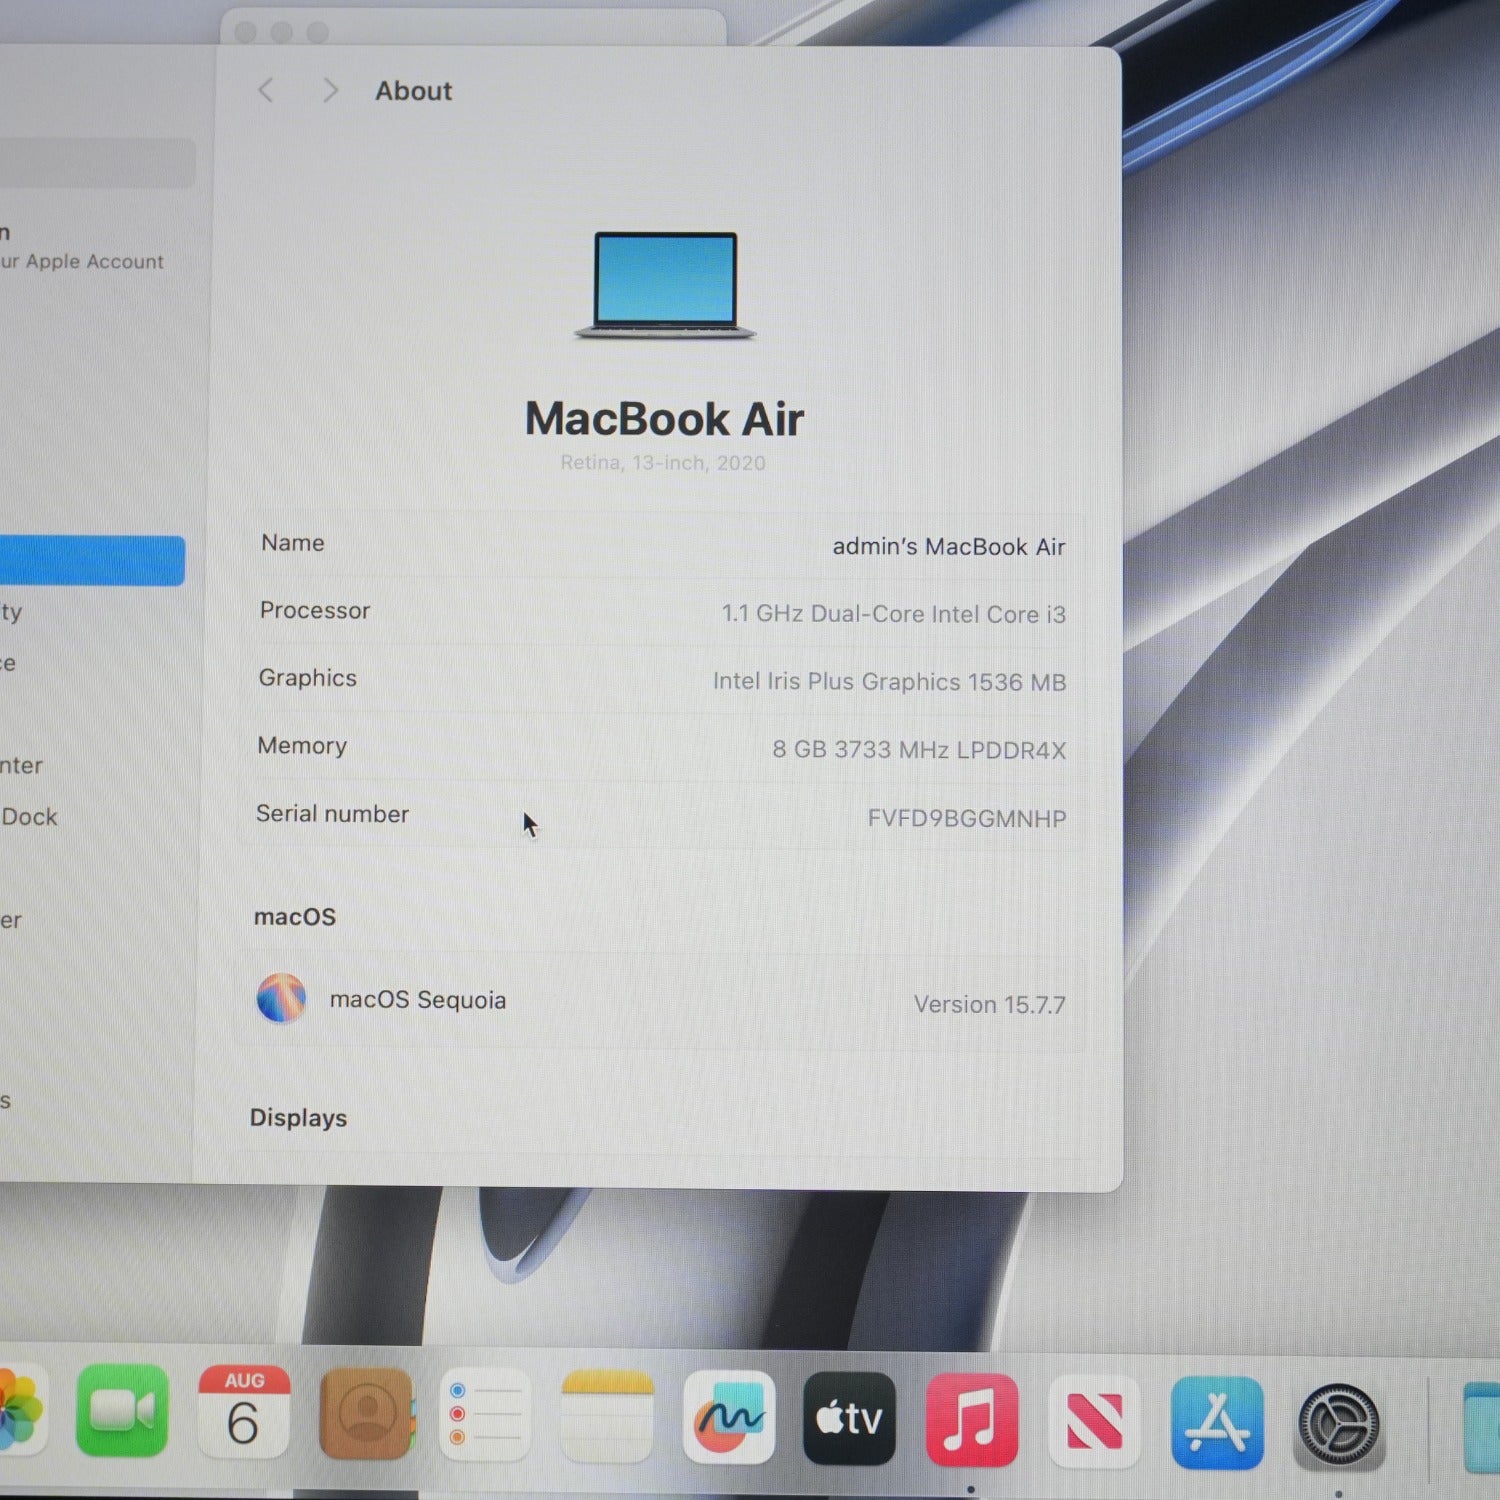
Task: Launch the Music app from the Dock
Action: [x=972, y=1420]
